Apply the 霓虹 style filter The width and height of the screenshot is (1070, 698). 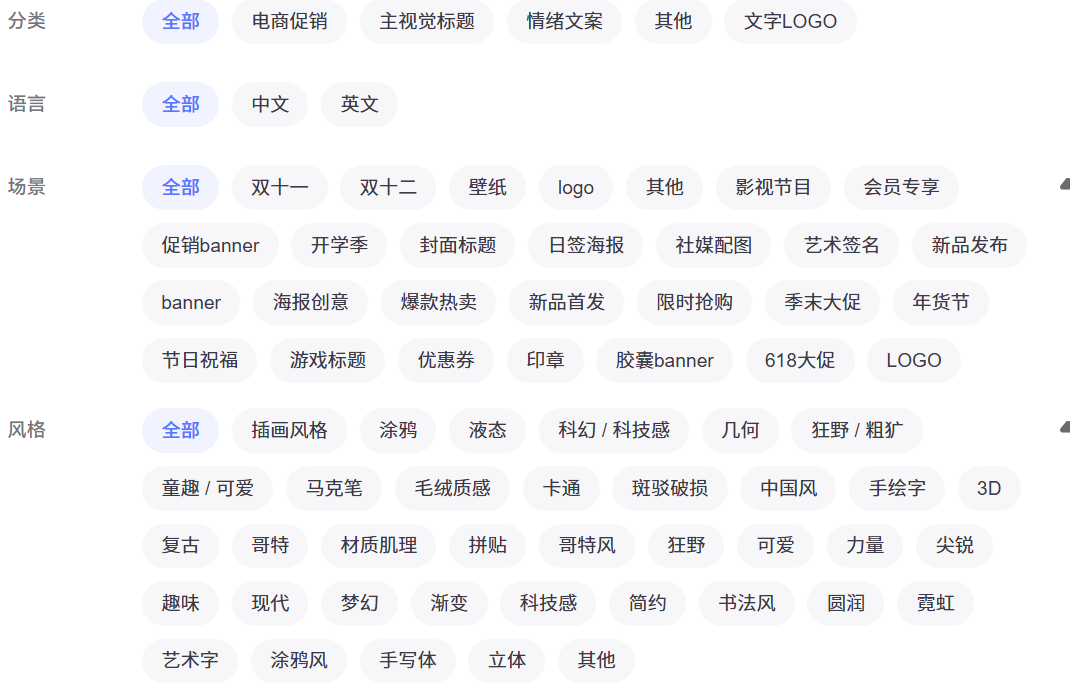[x=935, y=603]
